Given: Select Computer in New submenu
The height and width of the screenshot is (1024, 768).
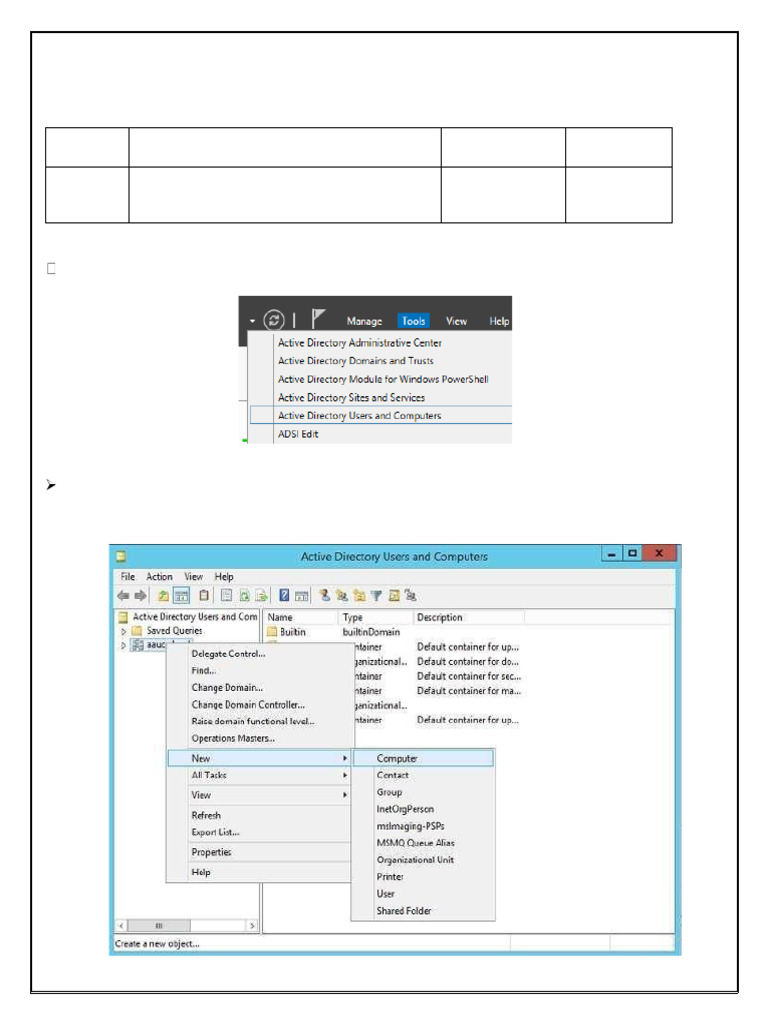Looking at the screenshot, I should [x=423, y=758].
